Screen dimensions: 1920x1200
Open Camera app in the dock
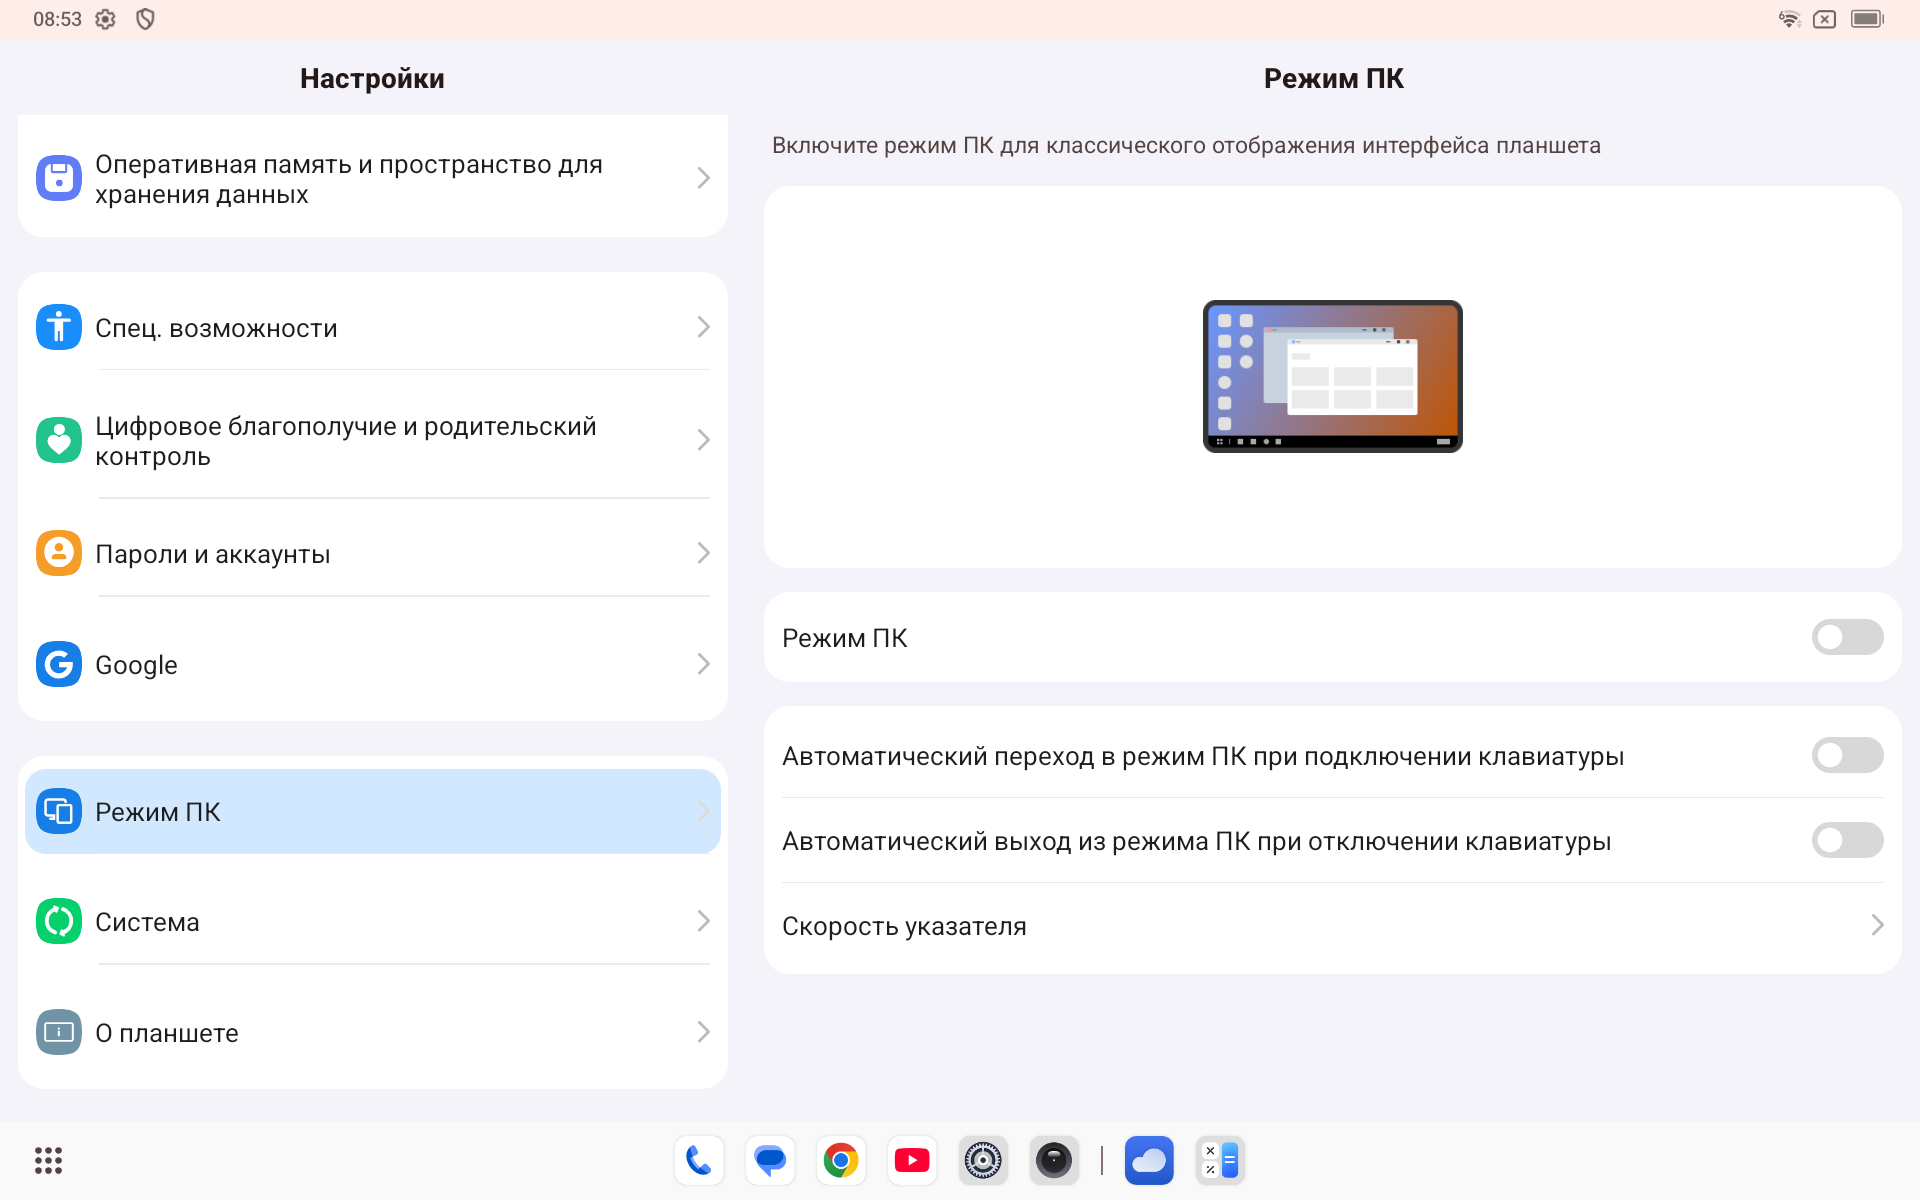(x=1053, y=1160)
